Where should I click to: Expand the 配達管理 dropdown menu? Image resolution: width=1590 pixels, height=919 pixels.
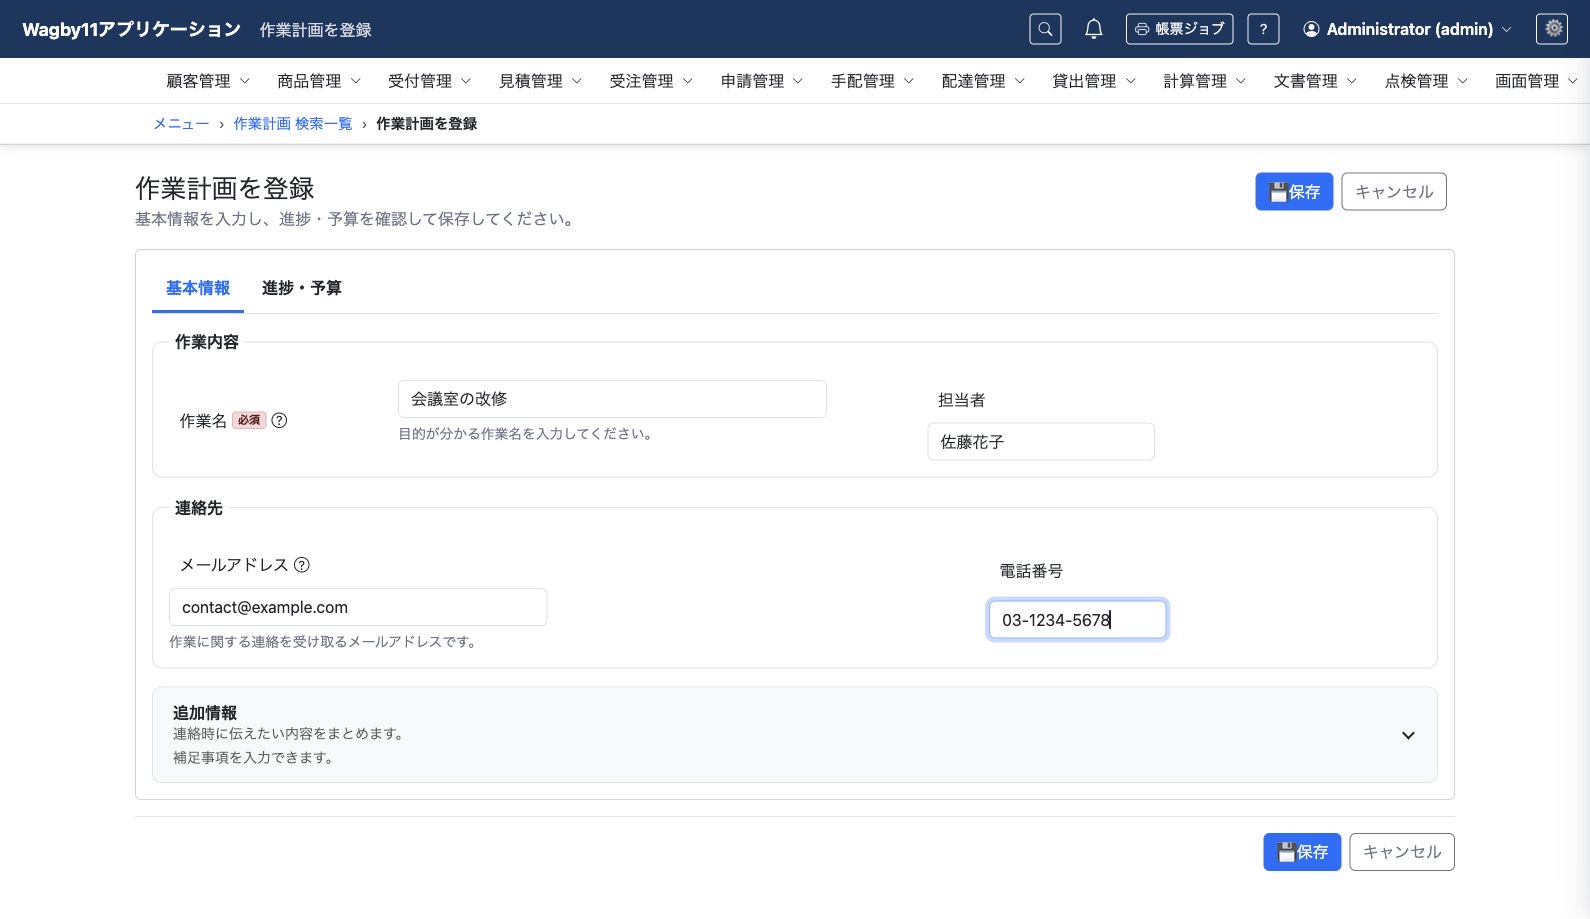click(983, 81)
